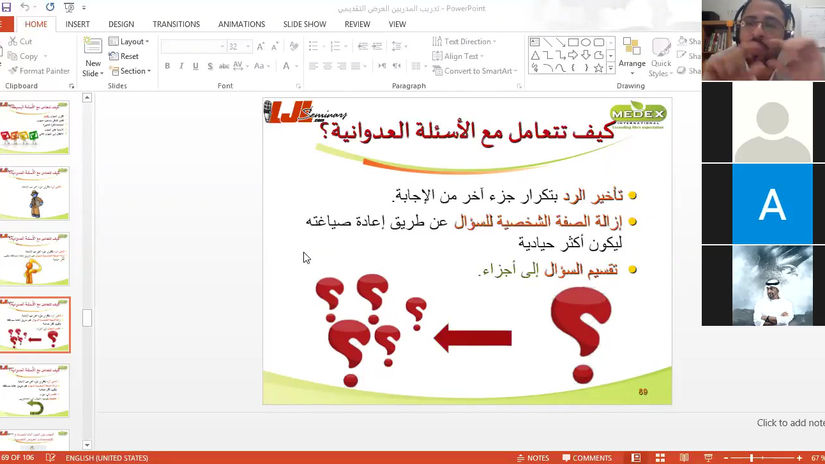Screen dimensions: 825x464
Task: Select slide thumbnail with green return arrow
Action: coord(35,390)
